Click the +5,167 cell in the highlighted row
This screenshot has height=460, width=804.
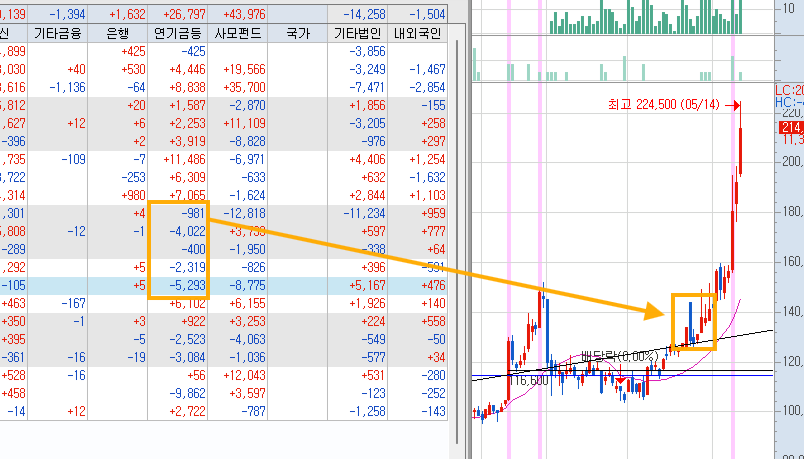pos(367,285)
